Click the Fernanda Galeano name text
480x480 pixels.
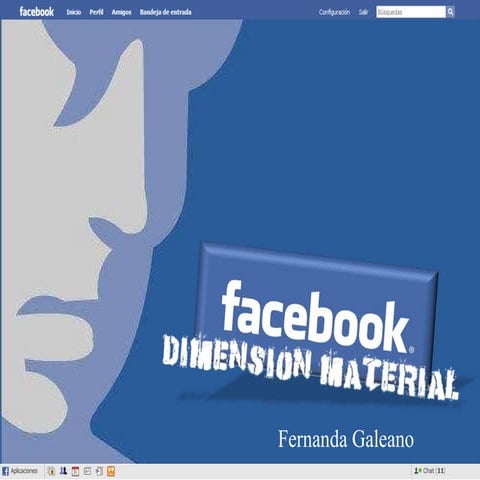coord(346,439)
